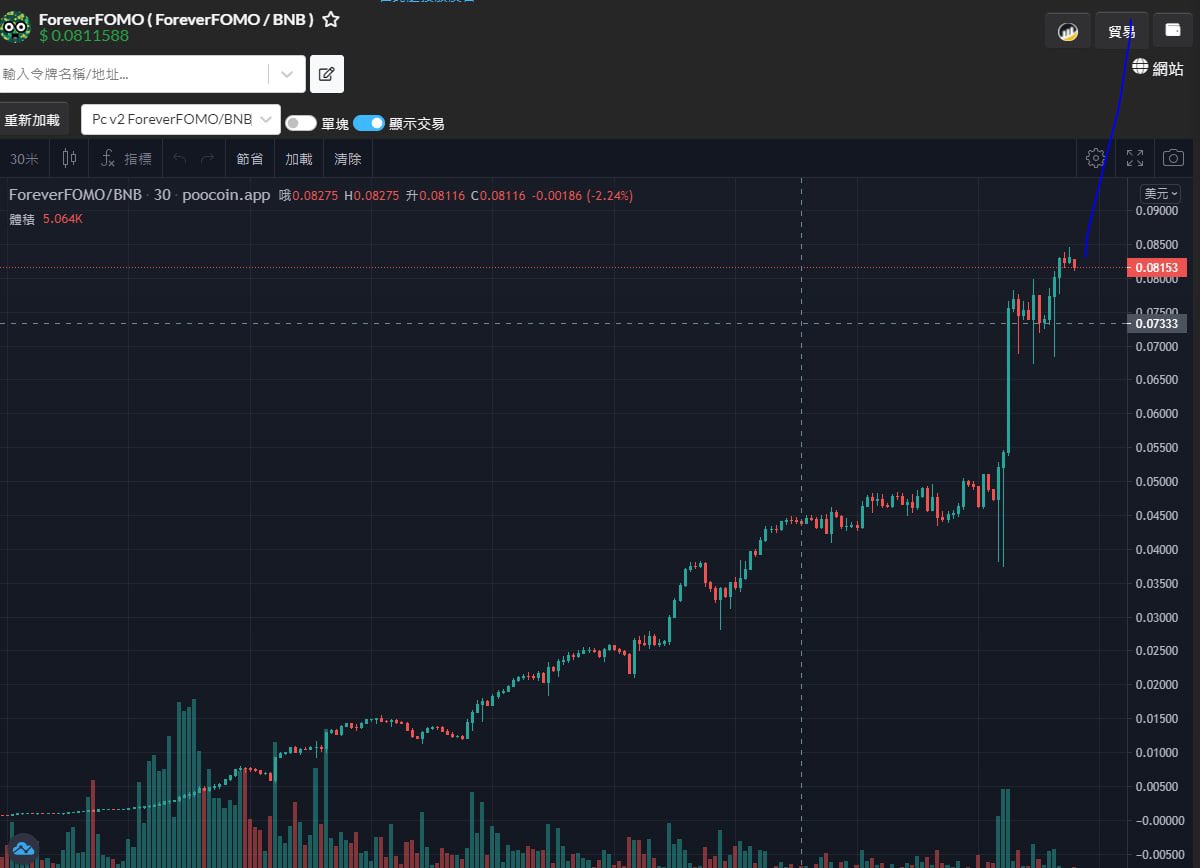This screenshot has width=1200, height=868.
Task: Click the 0.05000 price axis label
Action: (1157, 481)
